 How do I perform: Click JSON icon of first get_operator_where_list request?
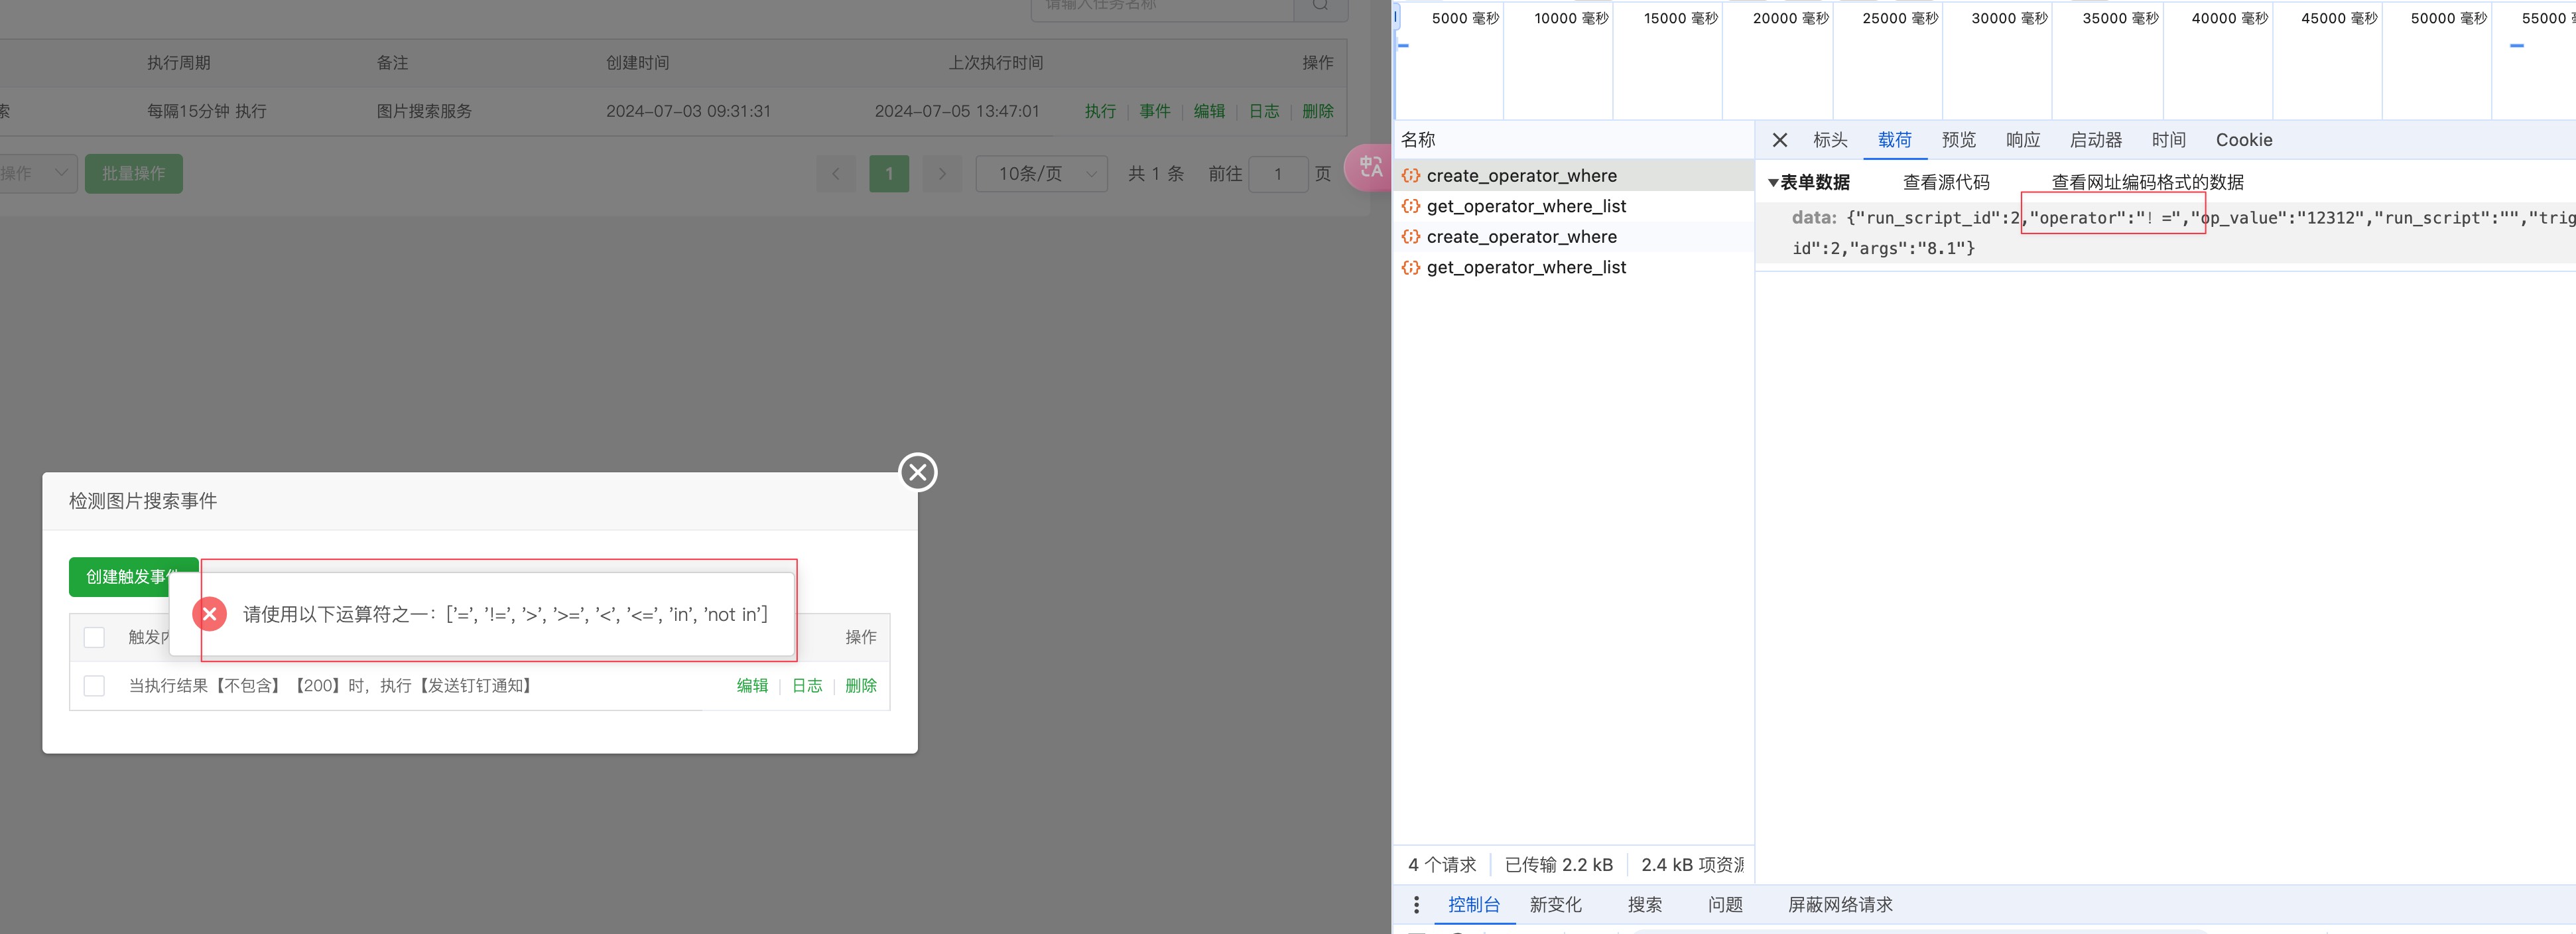[x=1410, y=206]
